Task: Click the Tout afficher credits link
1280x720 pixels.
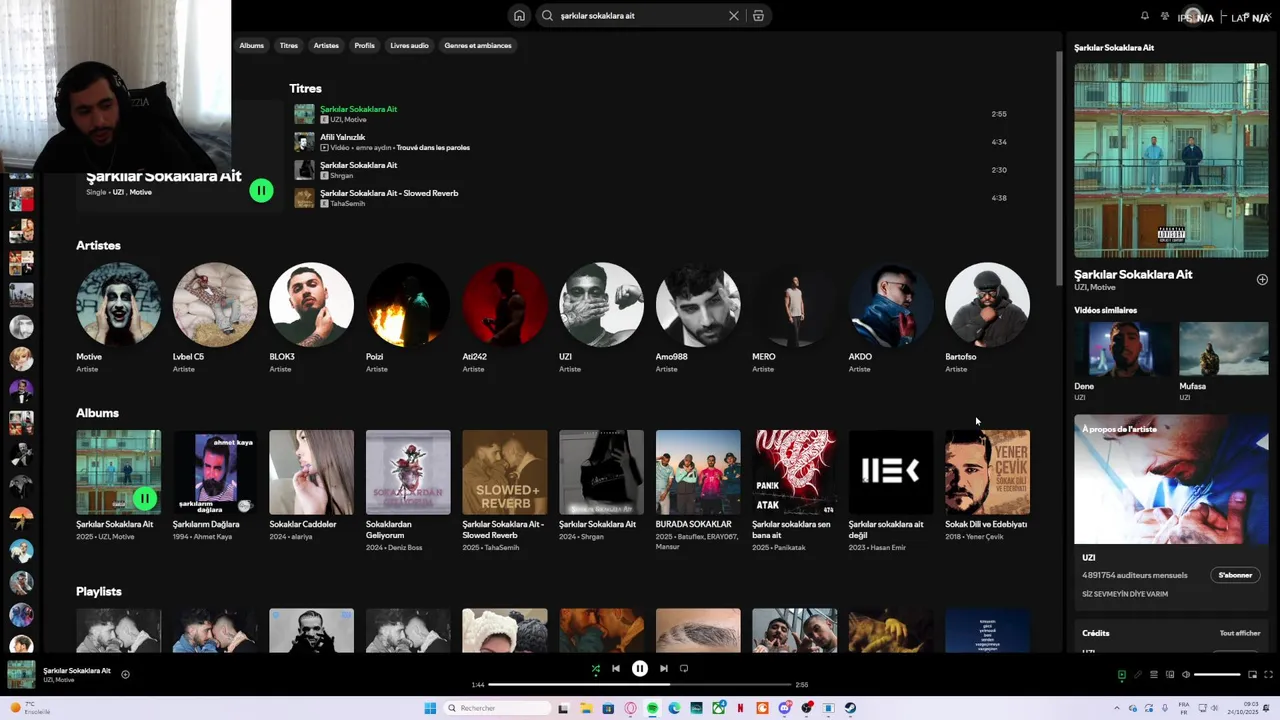Action: pos(1240,633)
